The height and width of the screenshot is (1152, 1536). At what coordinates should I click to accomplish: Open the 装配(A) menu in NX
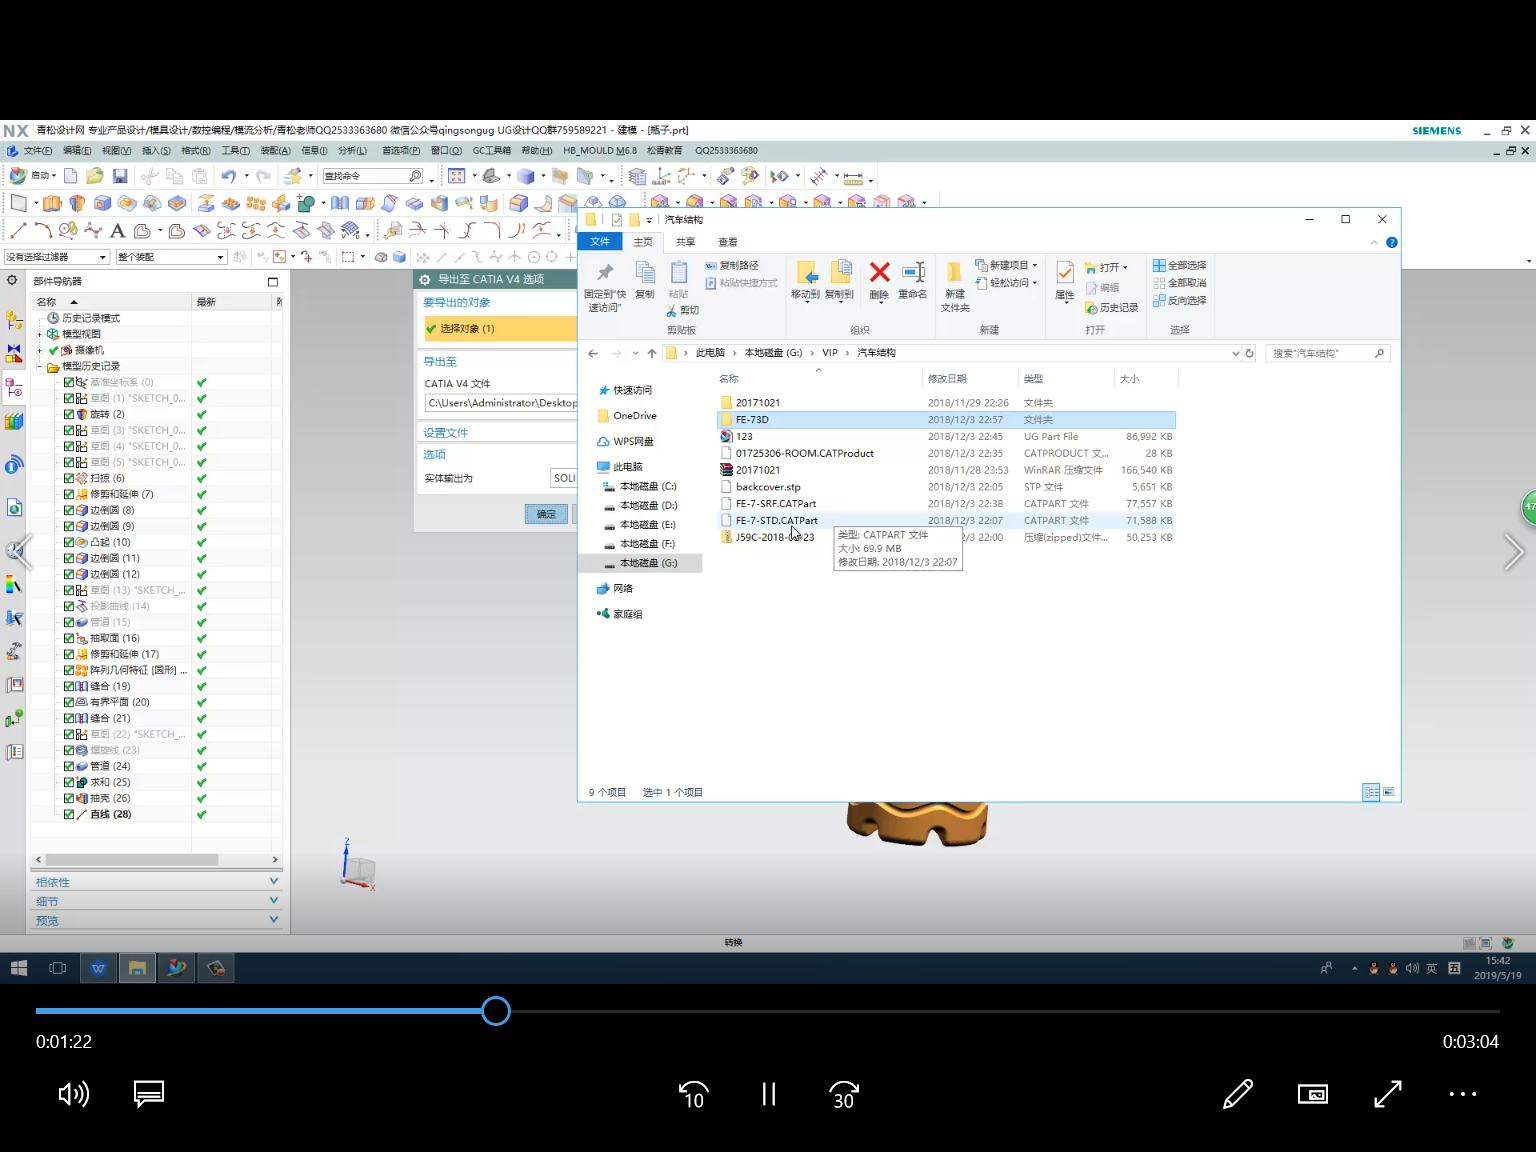(275, 151)
